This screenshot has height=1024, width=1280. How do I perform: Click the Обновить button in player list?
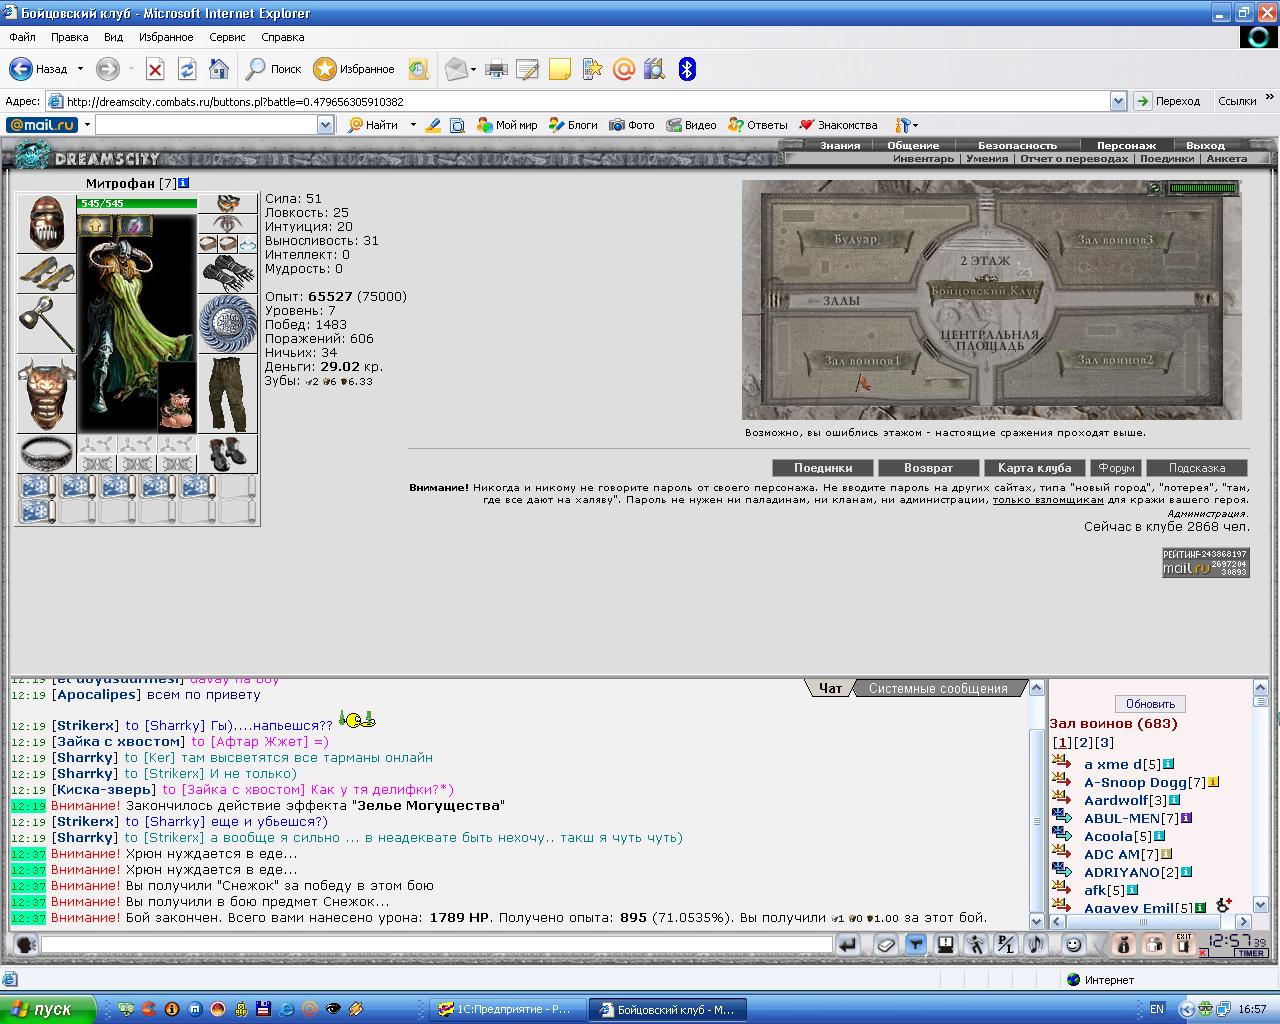[x=1150, y=703]
